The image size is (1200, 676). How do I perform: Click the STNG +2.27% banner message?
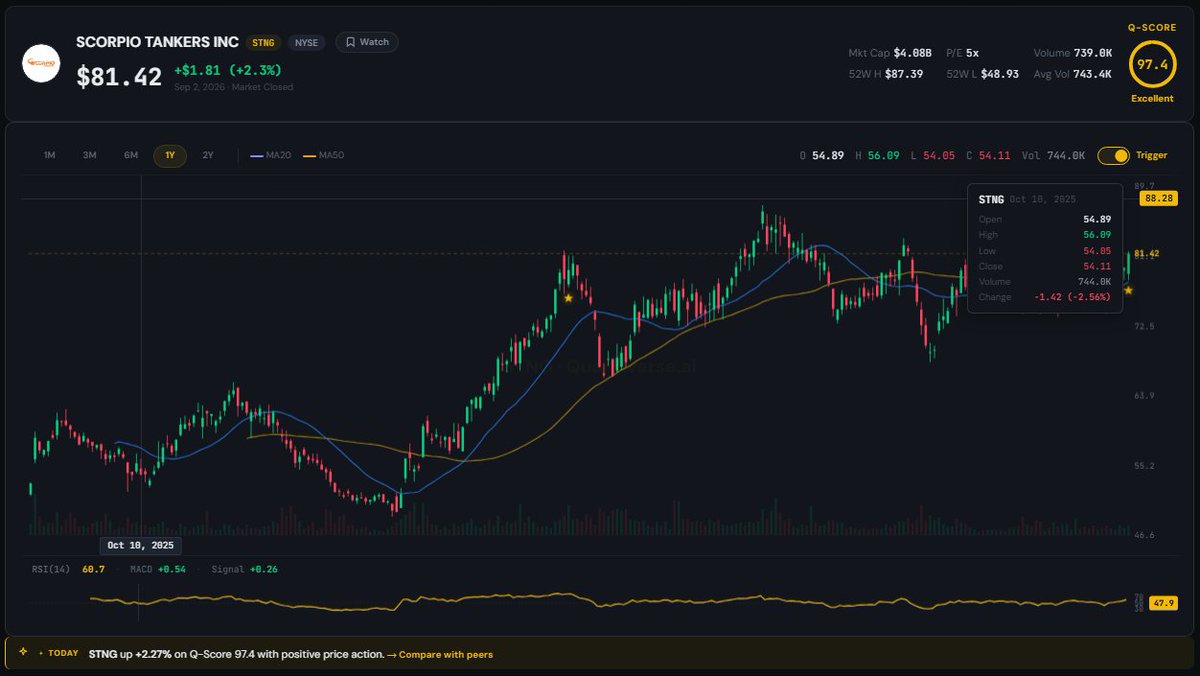(236, 654)
